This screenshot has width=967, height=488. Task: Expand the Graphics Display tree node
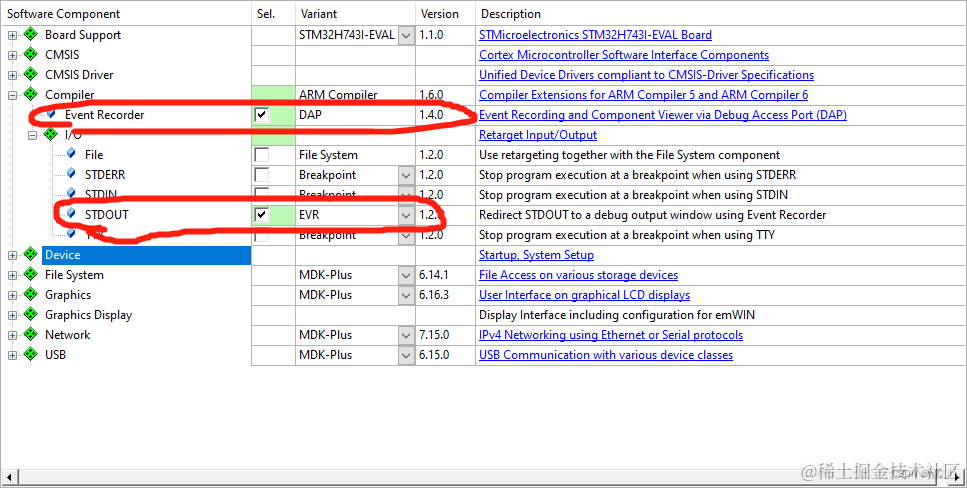pos(12,315)
